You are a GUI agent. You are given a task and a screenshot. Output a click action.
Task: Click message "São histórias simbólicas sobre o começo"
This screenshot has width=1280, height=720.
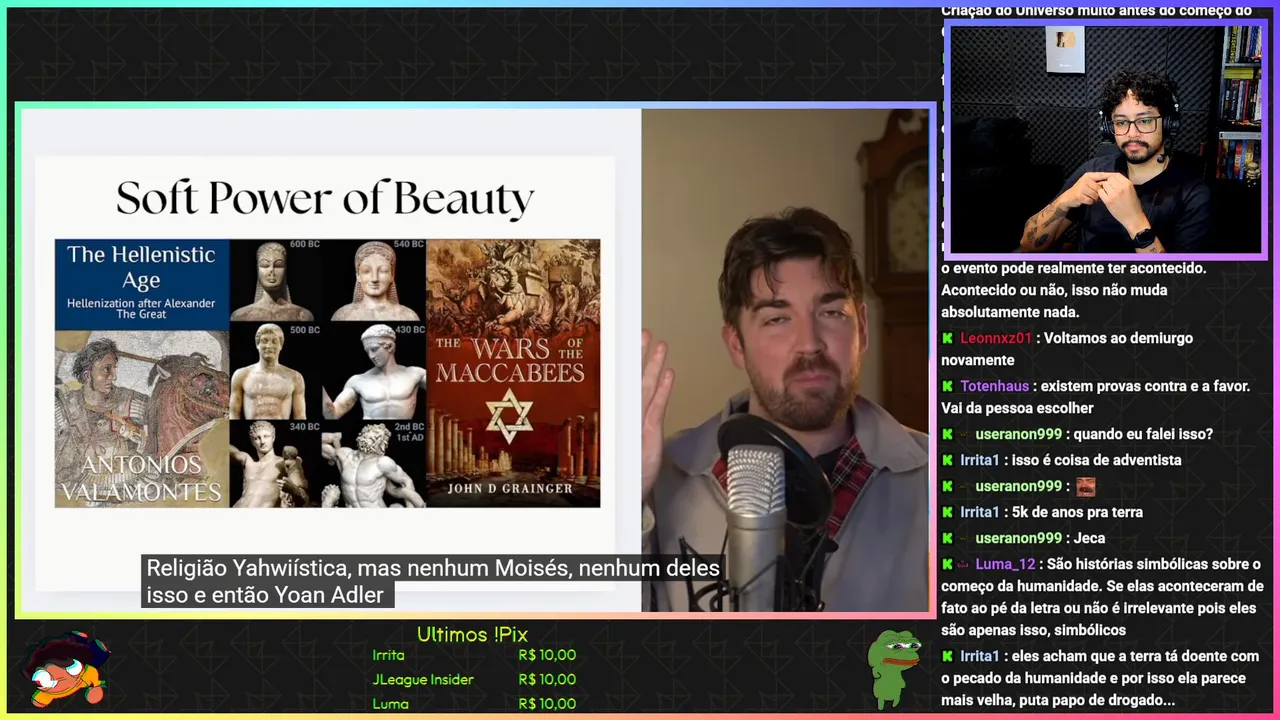[x=1102, y=597]
